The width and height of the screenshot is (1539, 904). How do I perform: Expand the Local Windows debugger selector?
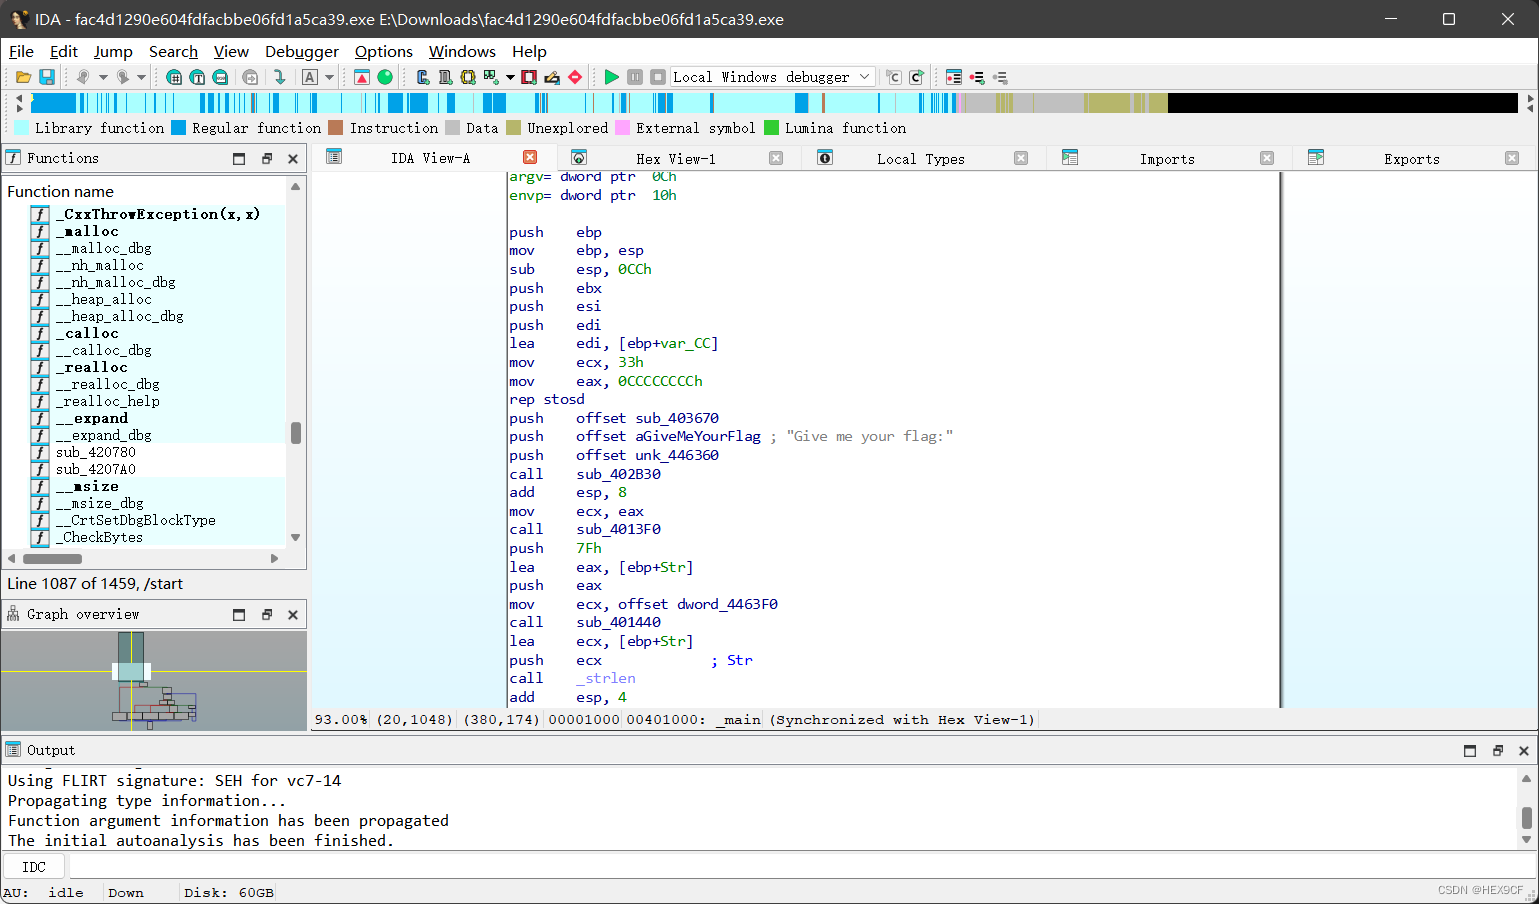pos(864,77)
